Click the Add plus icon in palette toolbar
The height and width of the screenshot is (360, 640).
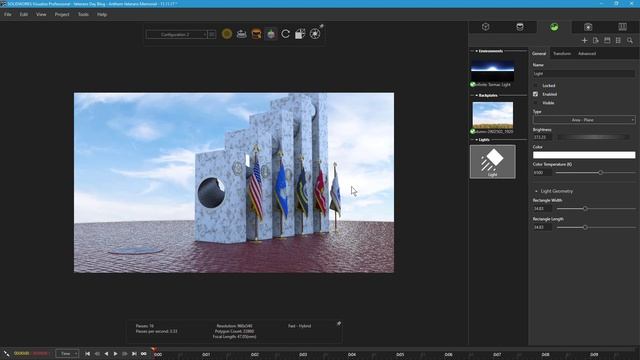click(584, 40)
